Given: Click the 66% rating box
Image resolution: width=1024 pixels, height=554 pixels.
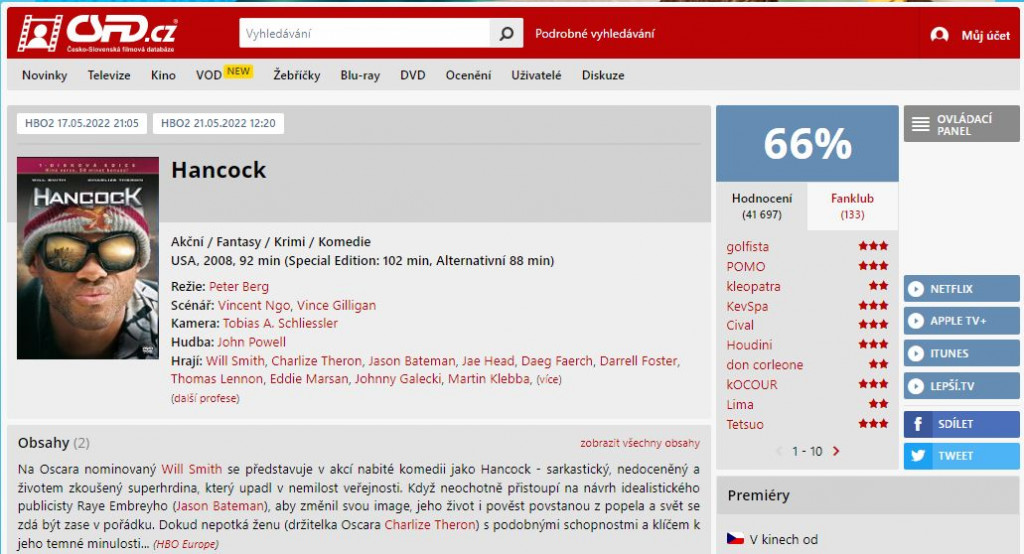Looking at the screenshot, I should (807, 144).
